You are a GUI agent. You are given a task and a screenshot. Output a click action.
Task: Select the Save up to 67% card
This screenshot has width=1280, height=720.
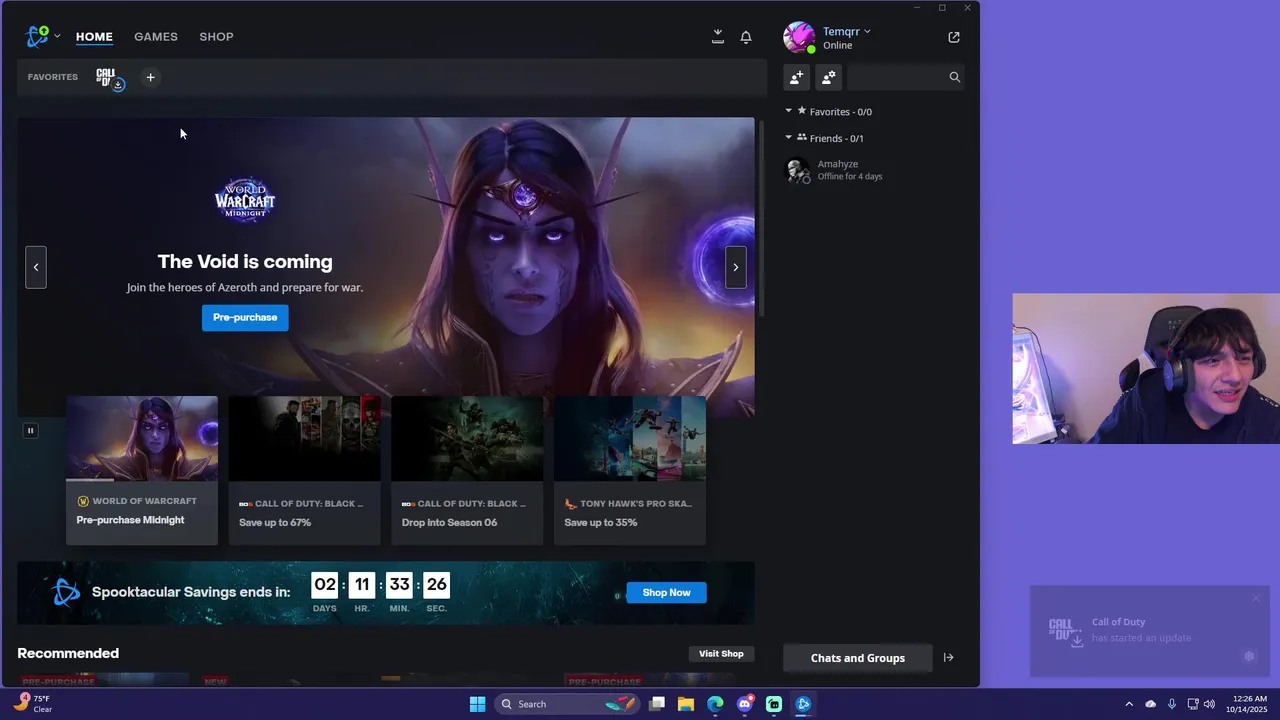click(x=304, y=470)
